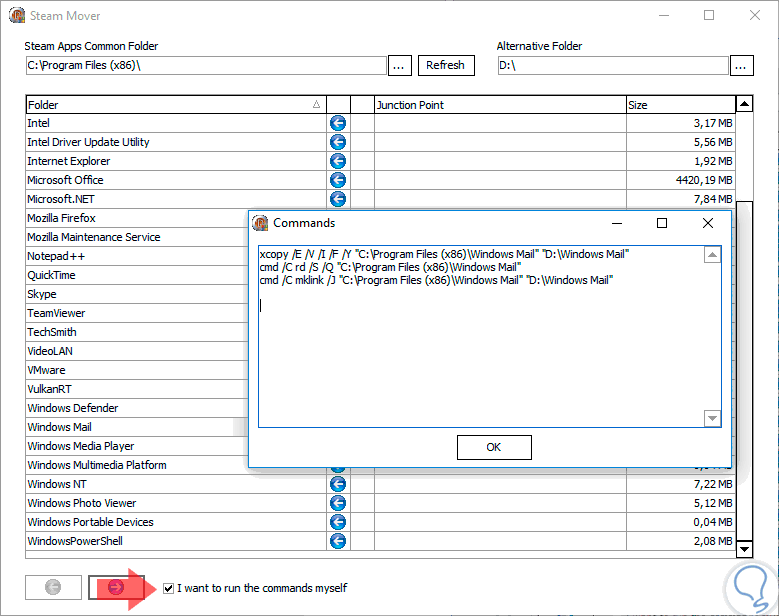The width and height of the screenshot is (779, 616).
Task: Select Windows Mail folder row
Action: (x=137, y=427)
